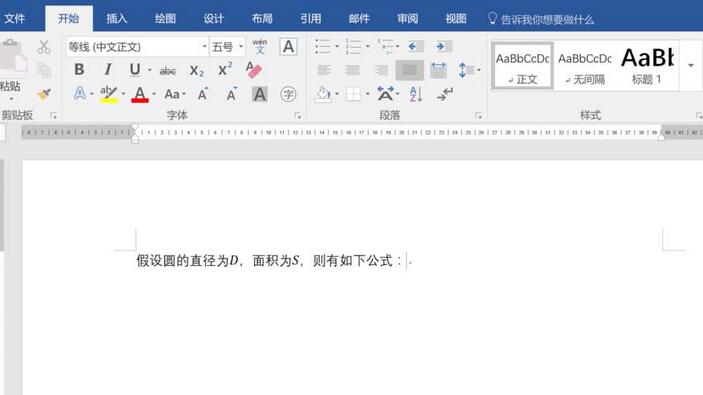Align text right
Image resolution: width=703 pixels, height=395 pixels.
pyautogui.click(x=381, y=70)
